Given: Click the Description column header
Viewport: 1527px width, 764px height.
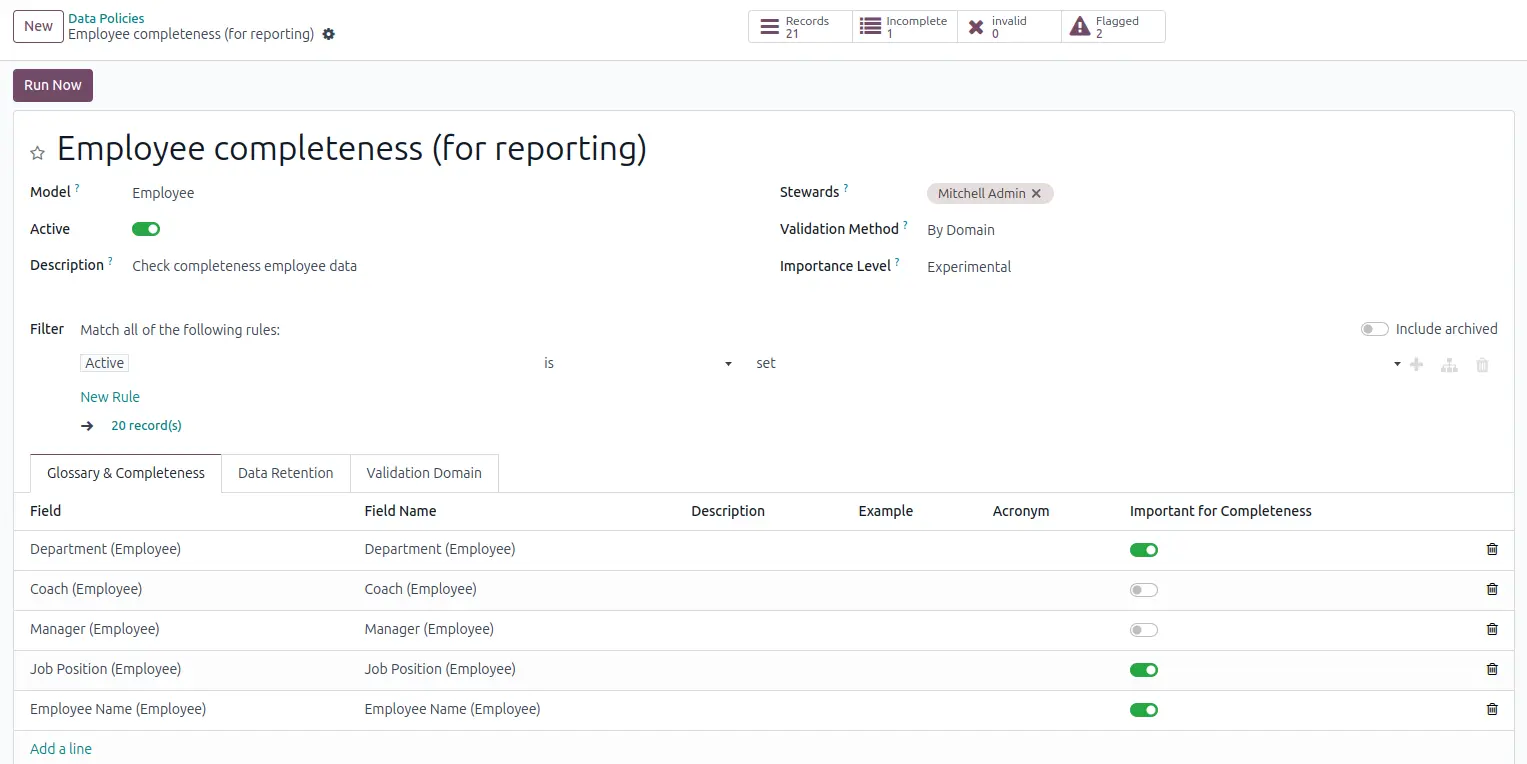Looking at the screenshot, I should coord(728,511).
